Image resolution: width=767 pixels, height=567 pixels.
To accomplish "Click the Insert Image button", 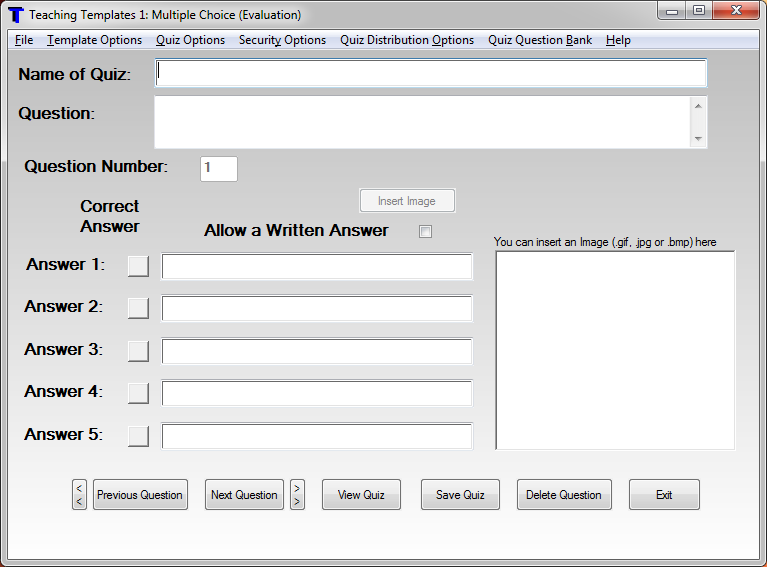I will (x=407, y=201).
